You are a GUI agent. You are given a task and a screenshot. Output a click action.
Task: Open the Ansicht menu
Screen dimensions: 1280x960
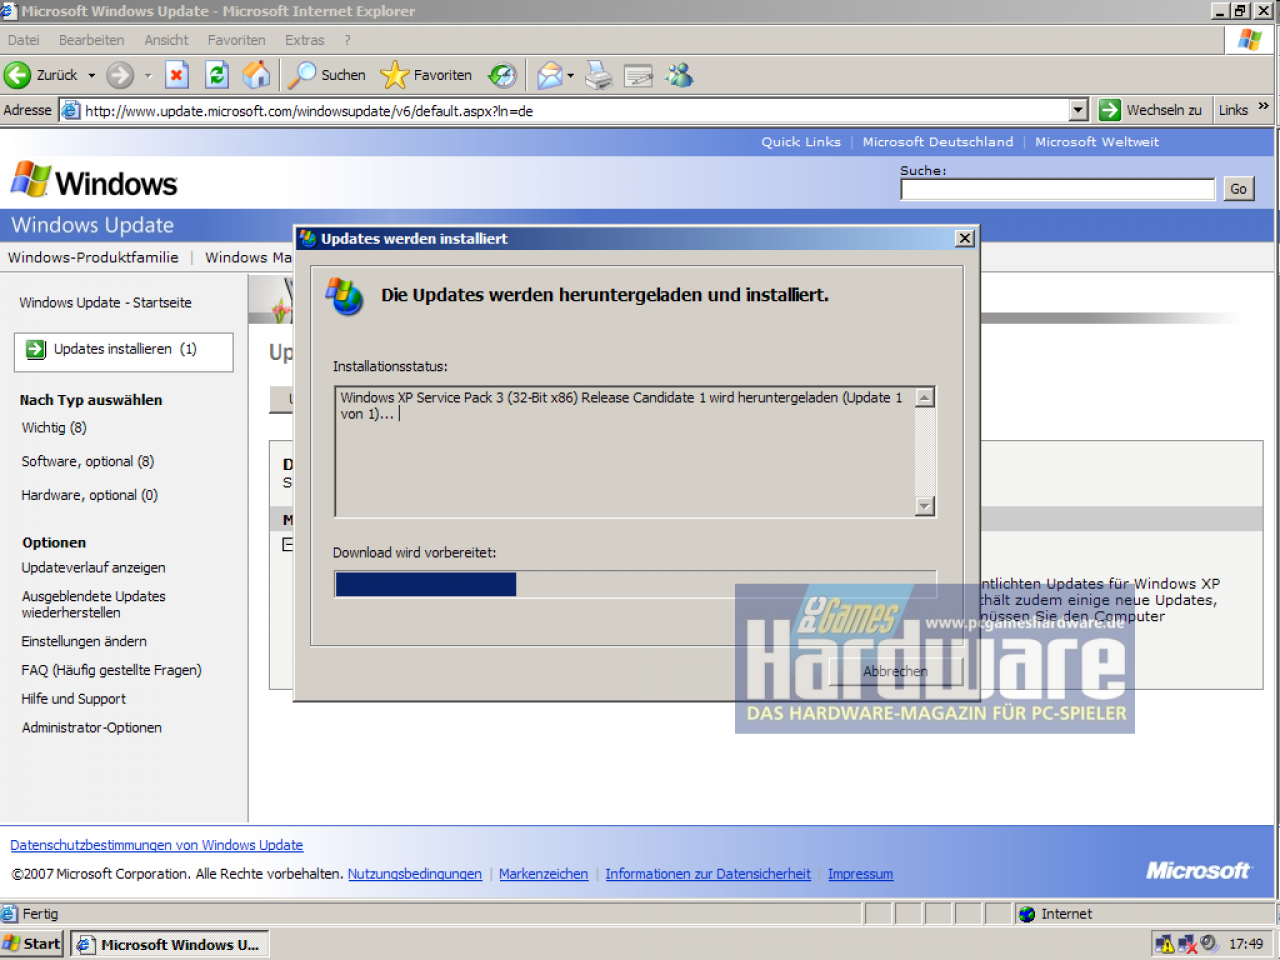[167, 40]
